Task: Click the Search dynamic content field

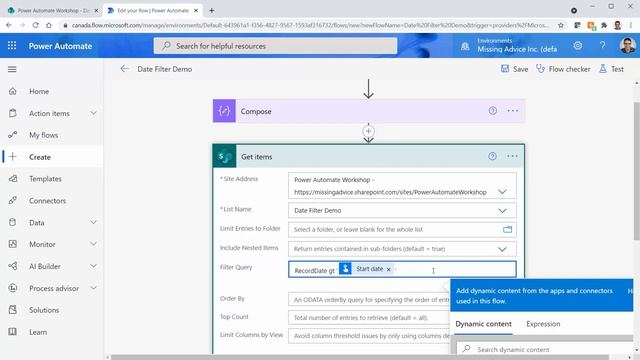Action: 545,349
